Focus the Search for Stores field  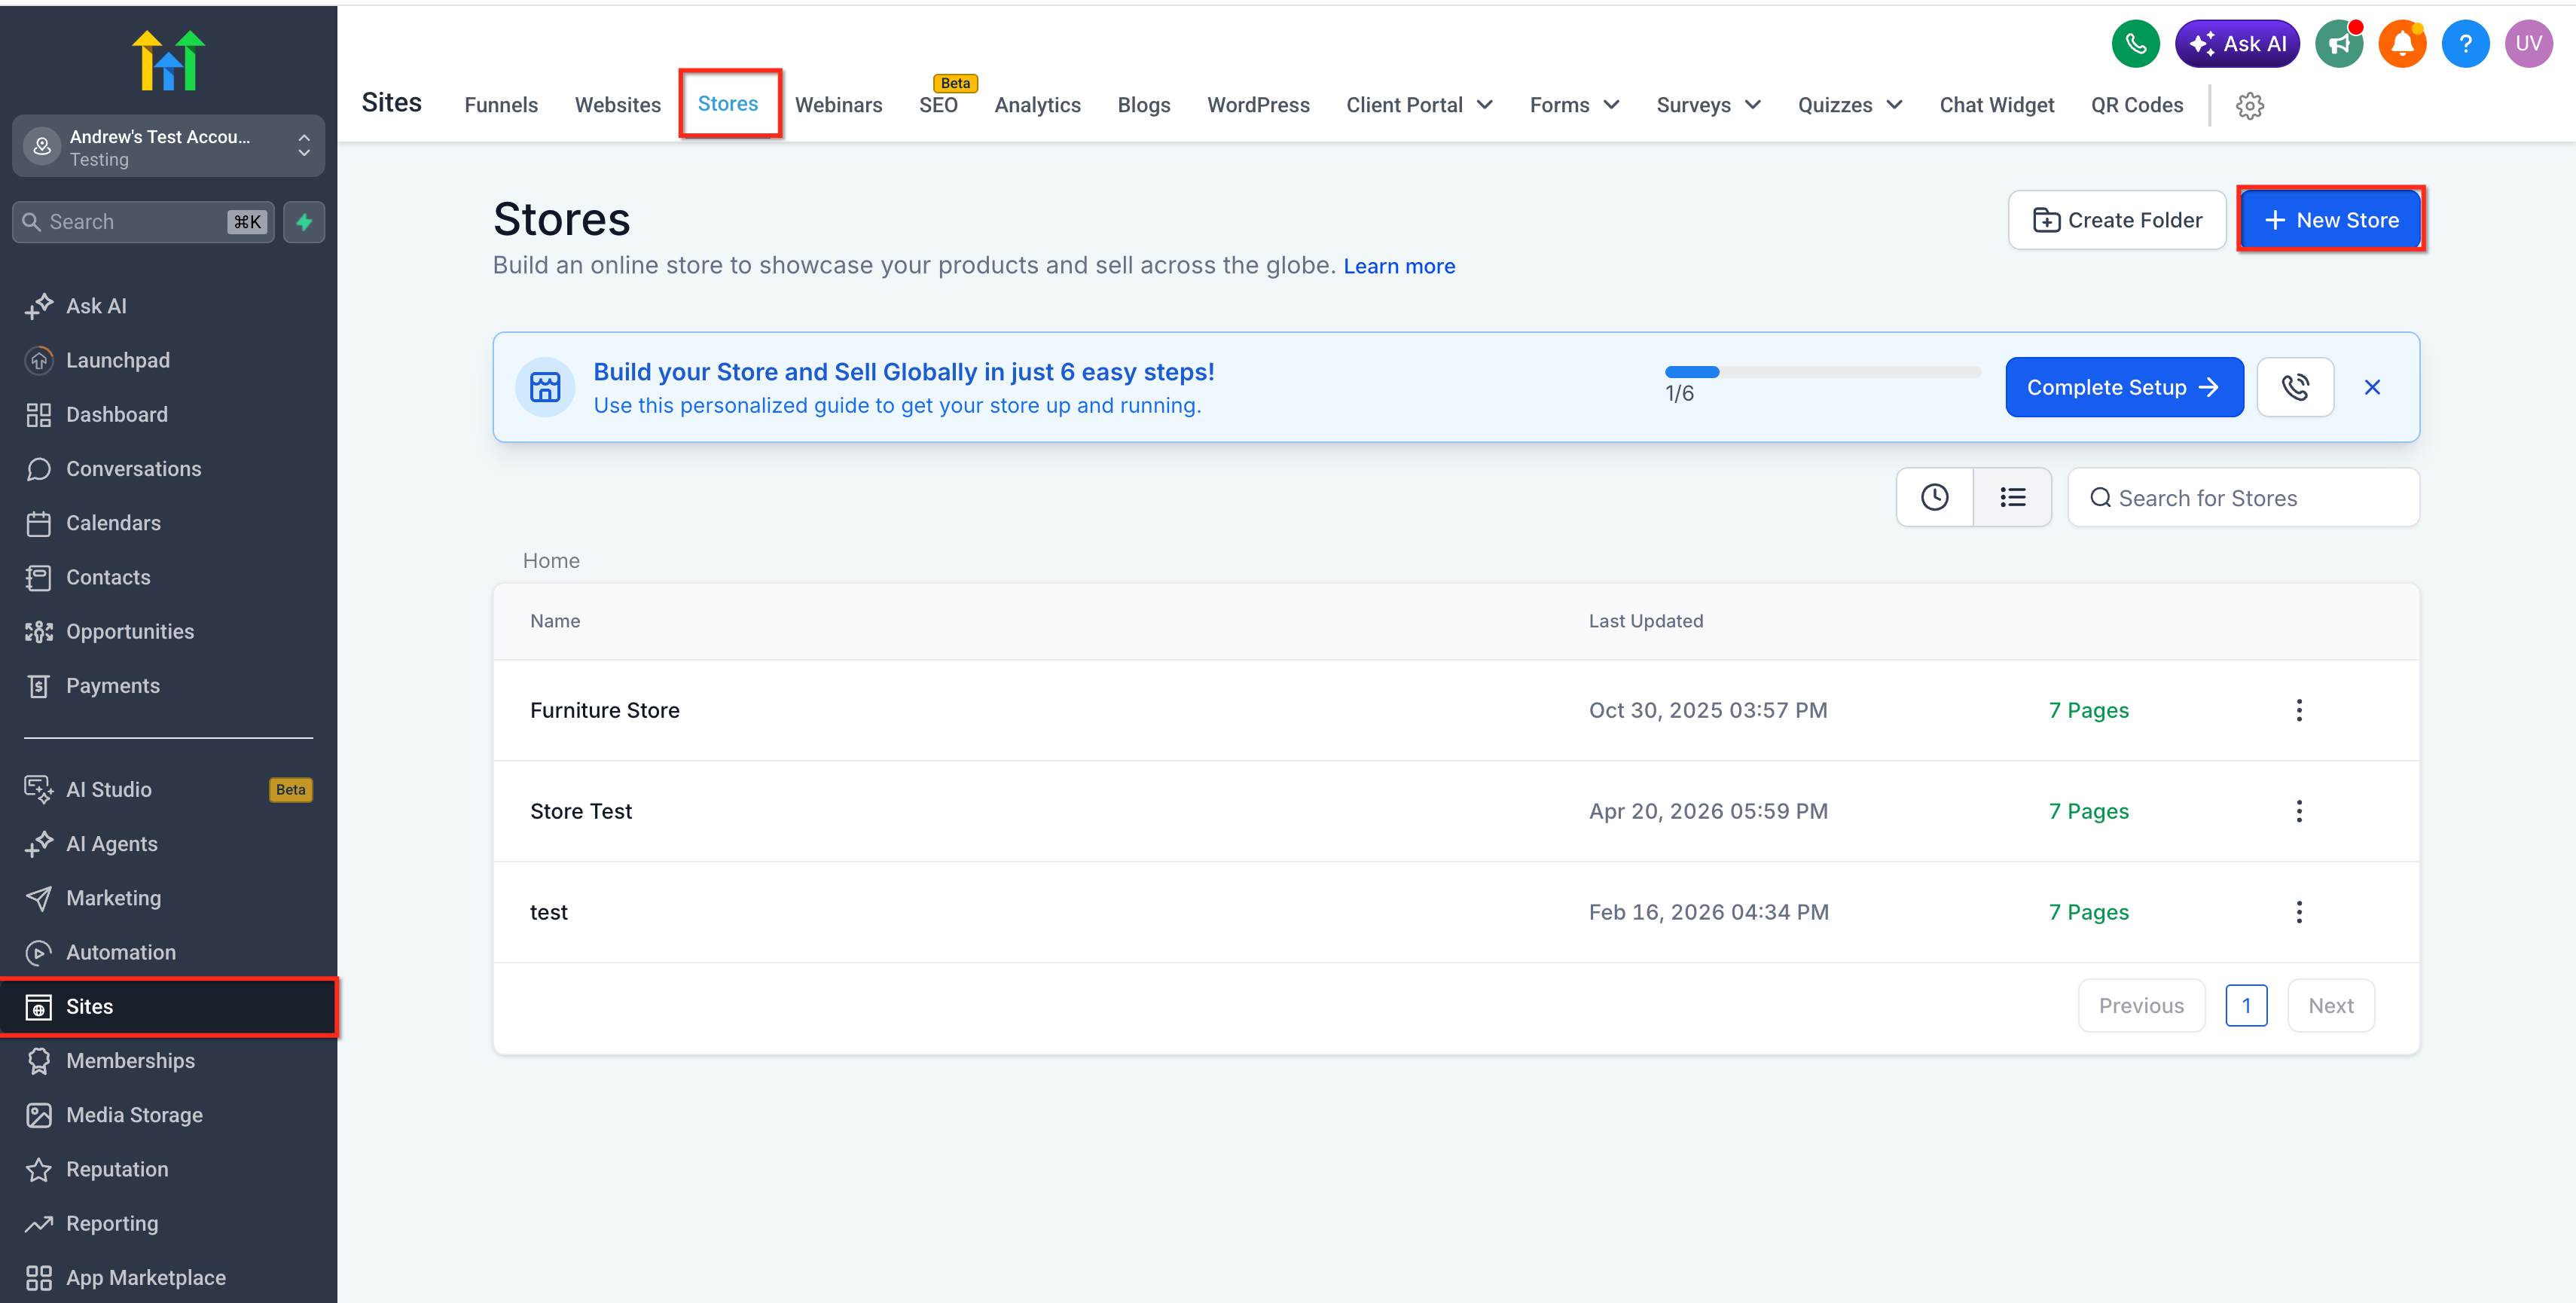pyautogui.click(x=2243, y=498)
